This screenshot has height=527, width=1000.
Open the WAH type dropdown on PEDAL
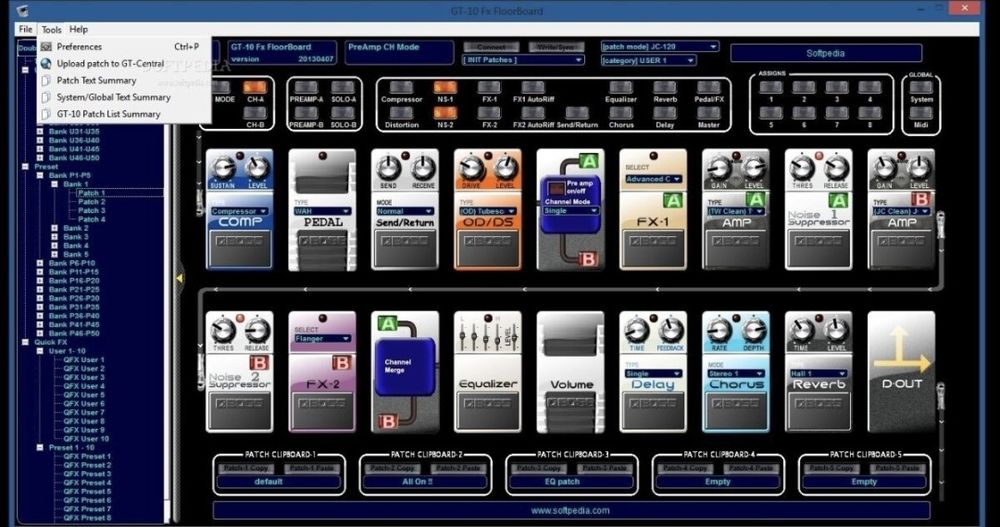322,211
